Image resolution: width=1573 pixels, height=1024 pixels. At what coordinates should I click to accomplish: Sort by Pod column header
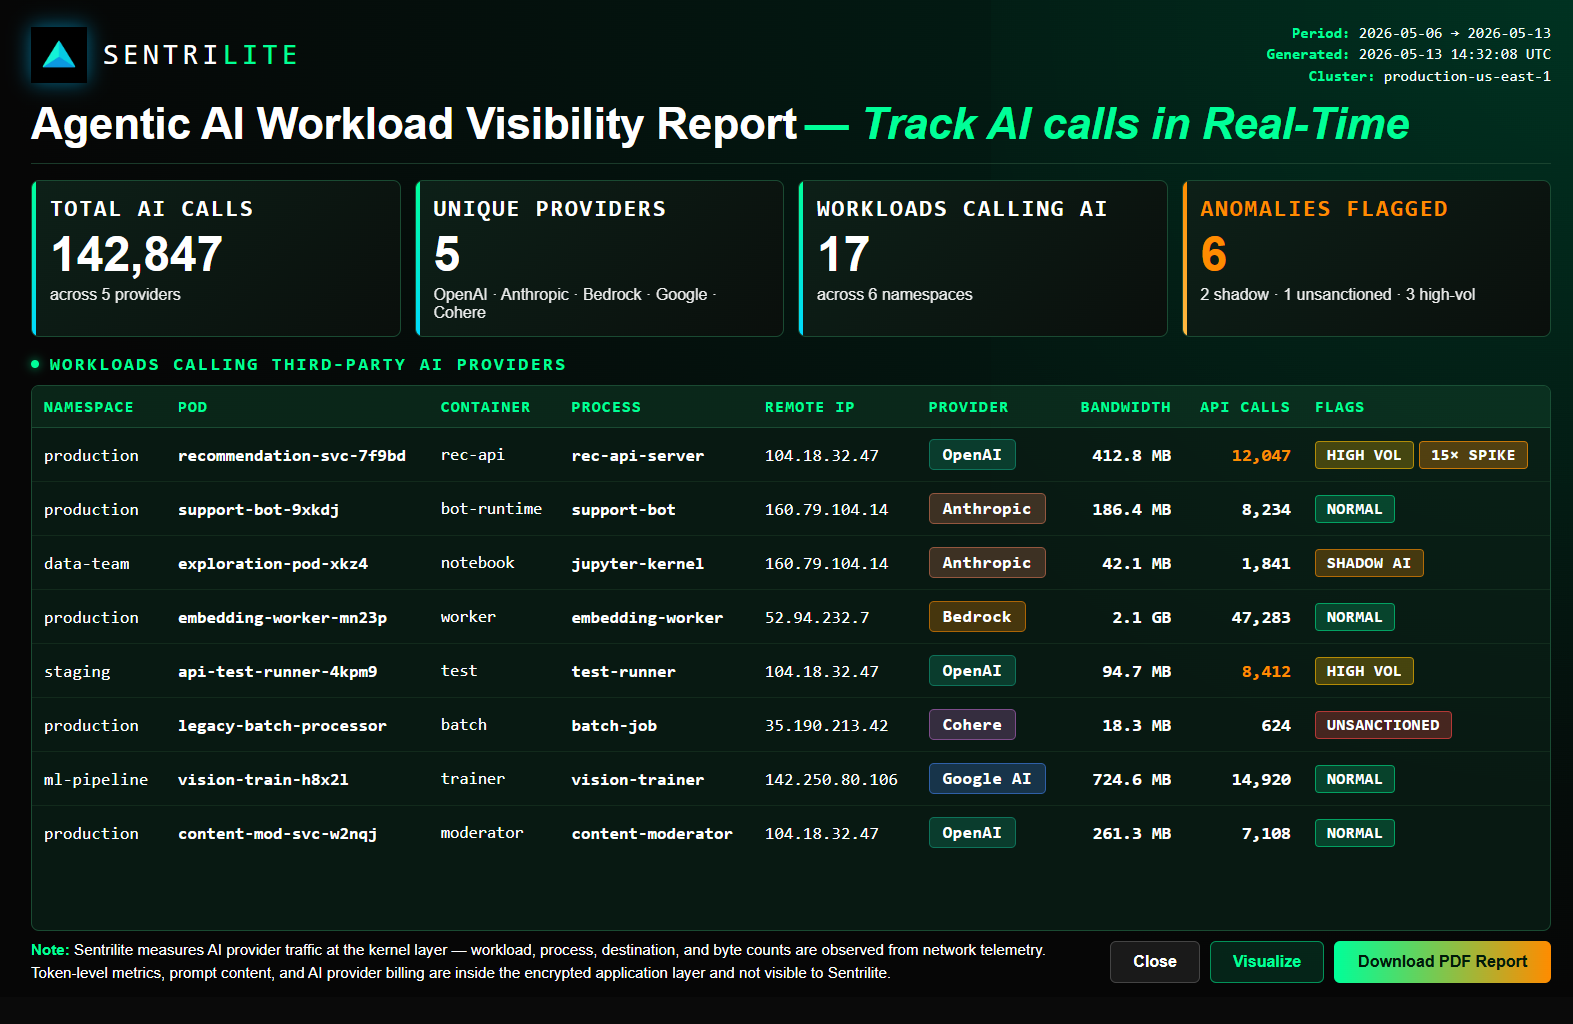tap(193, 407)
